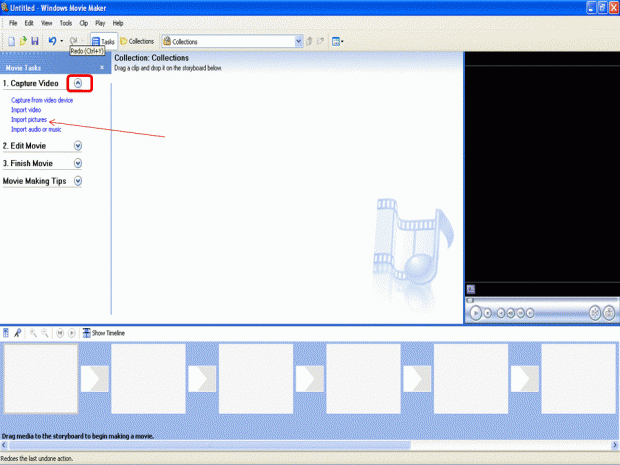
Task: Click the preview monitor seek bar
Action: 542,301
